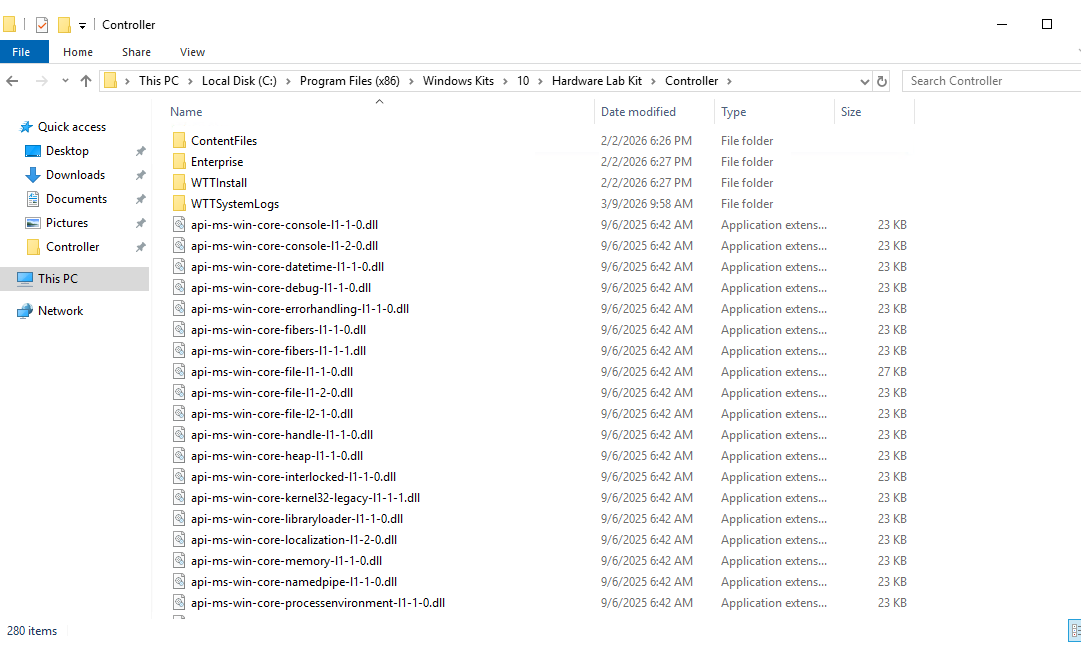Sort by the Date modified column header
This screenshot has width=1081, height=649.
[x=638, y=112]
